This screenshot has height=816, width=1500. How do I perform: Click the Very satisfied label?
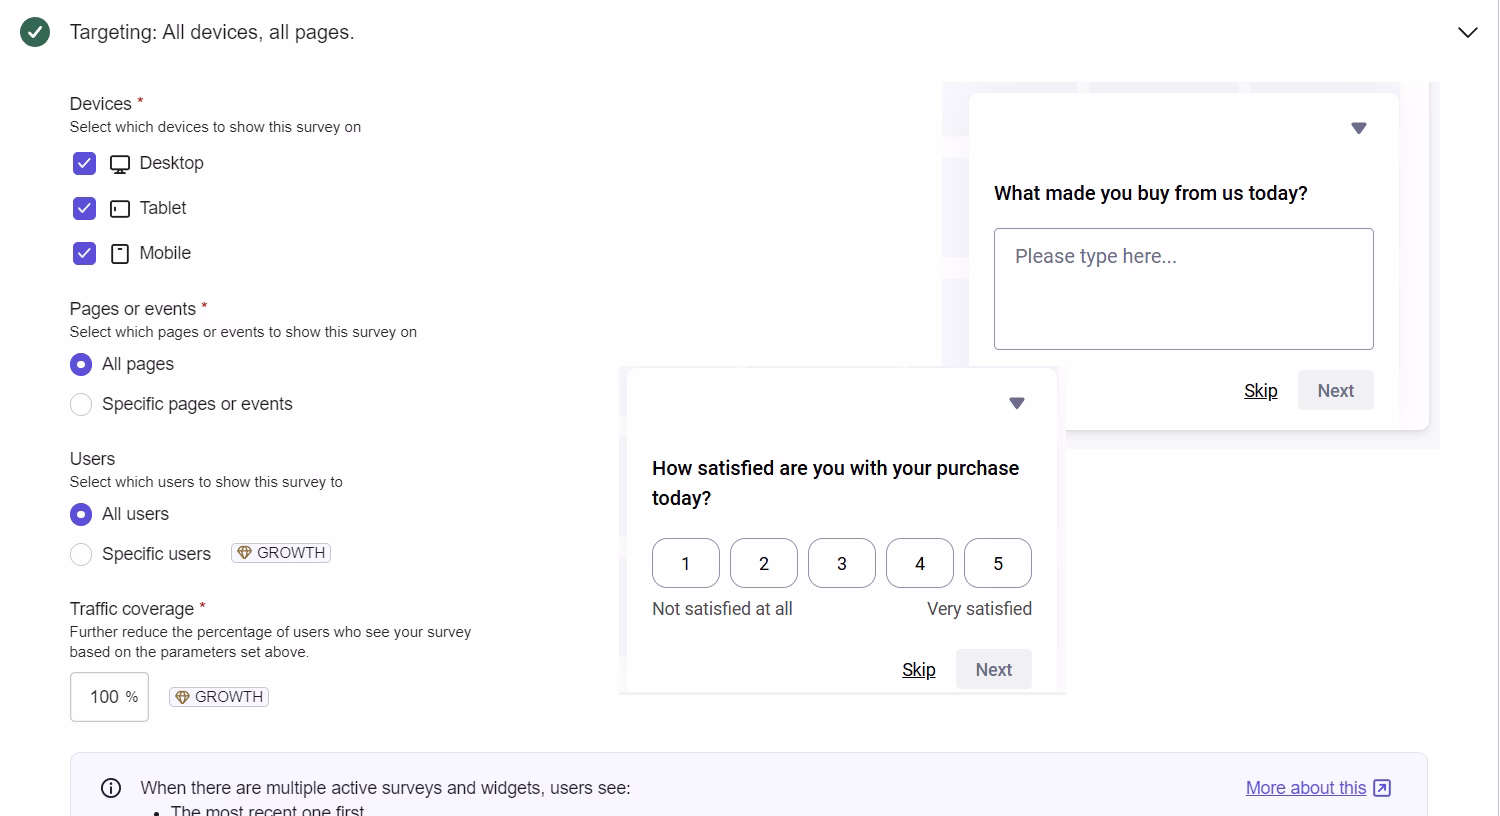979,609
